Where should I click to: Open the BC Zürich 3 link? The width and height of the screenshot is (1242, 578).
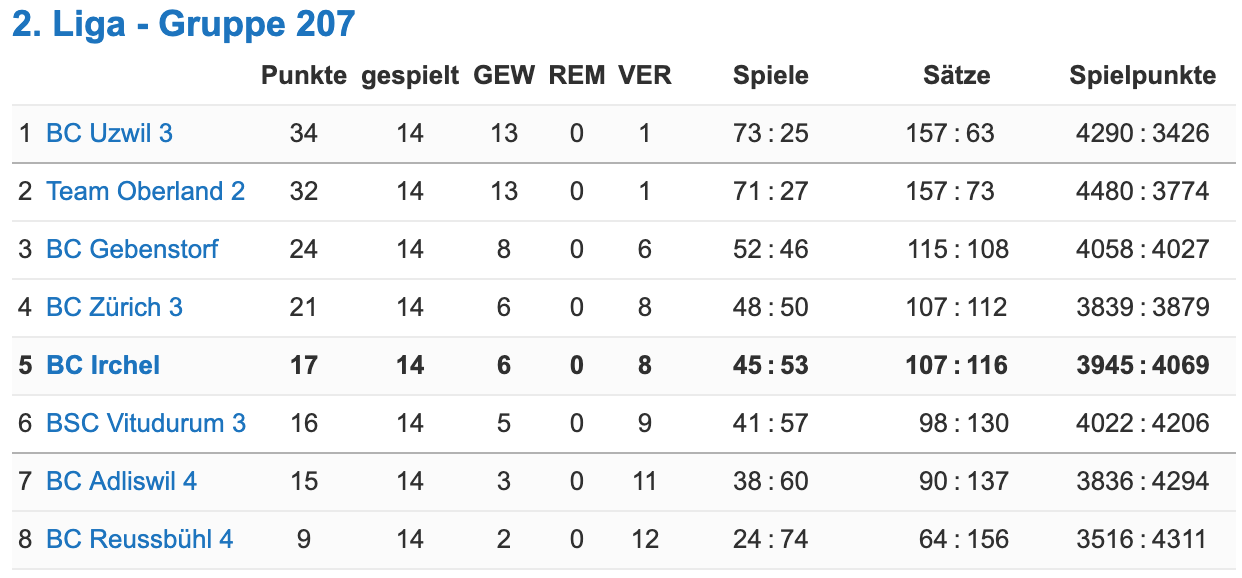click(x=114, y=307)
